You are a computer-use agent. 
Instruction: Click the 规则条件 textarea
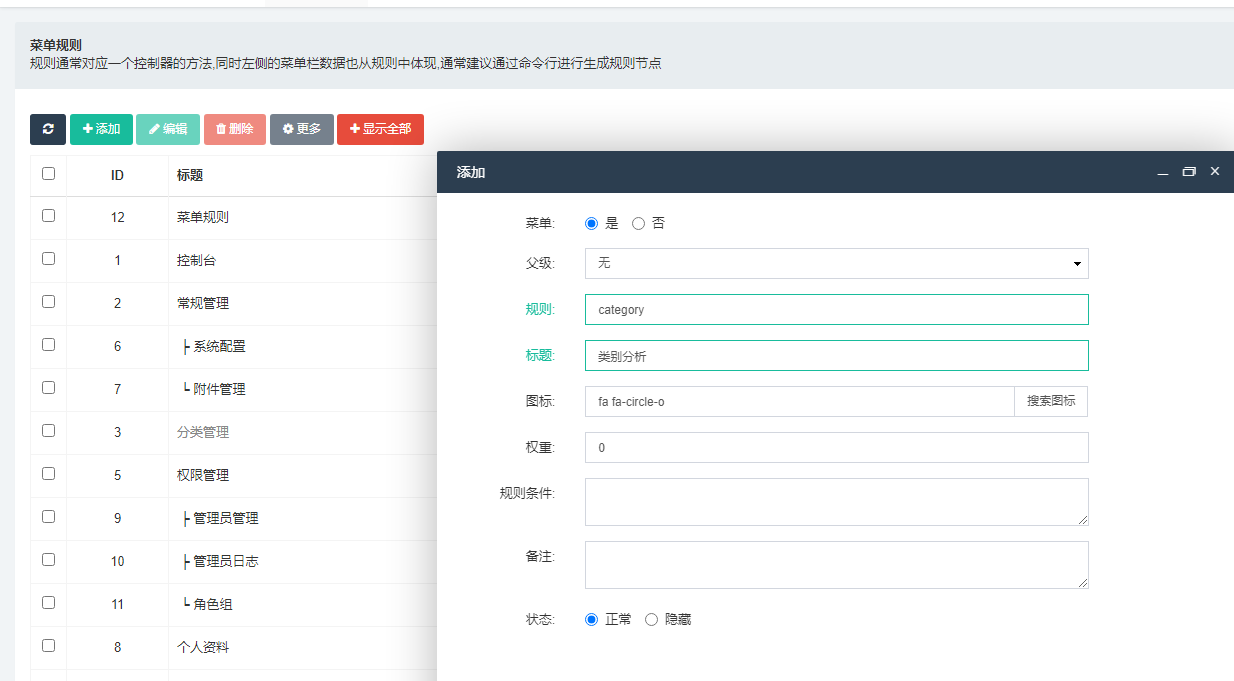[836, 501]
